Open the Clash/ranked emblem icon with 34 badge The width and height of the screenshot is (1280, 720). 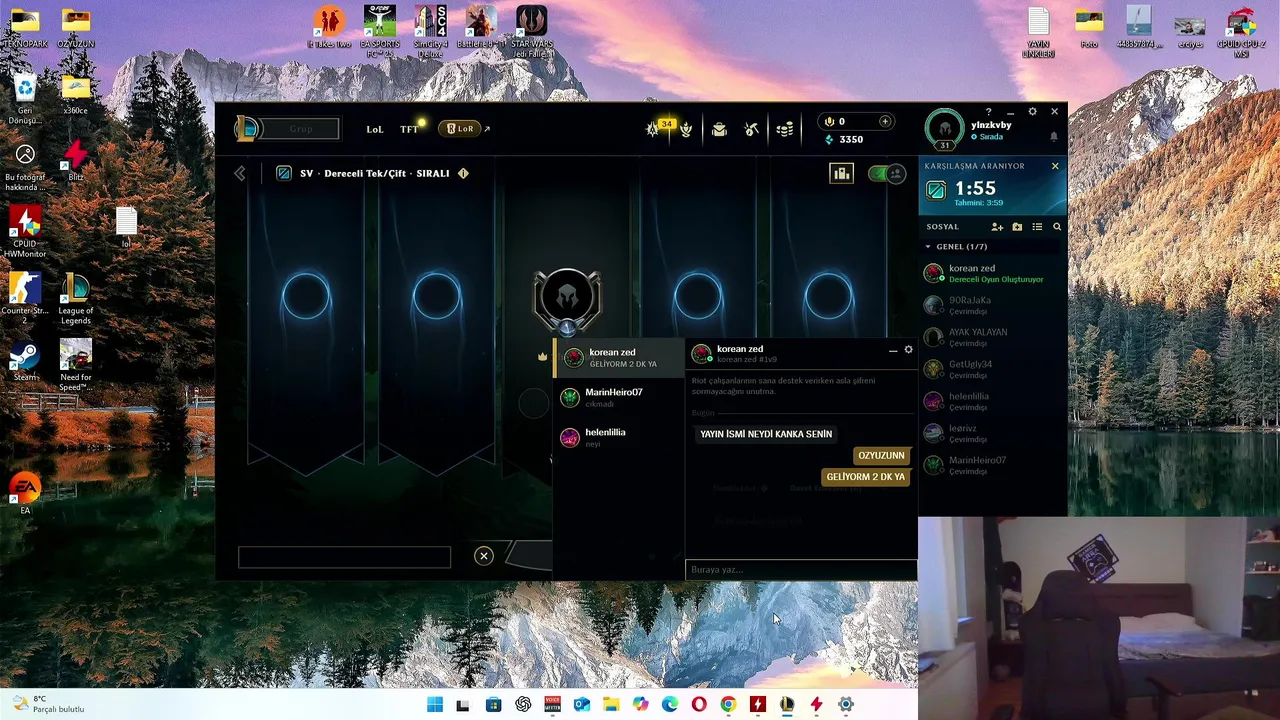pyautogui.click(x=654, y=129)
